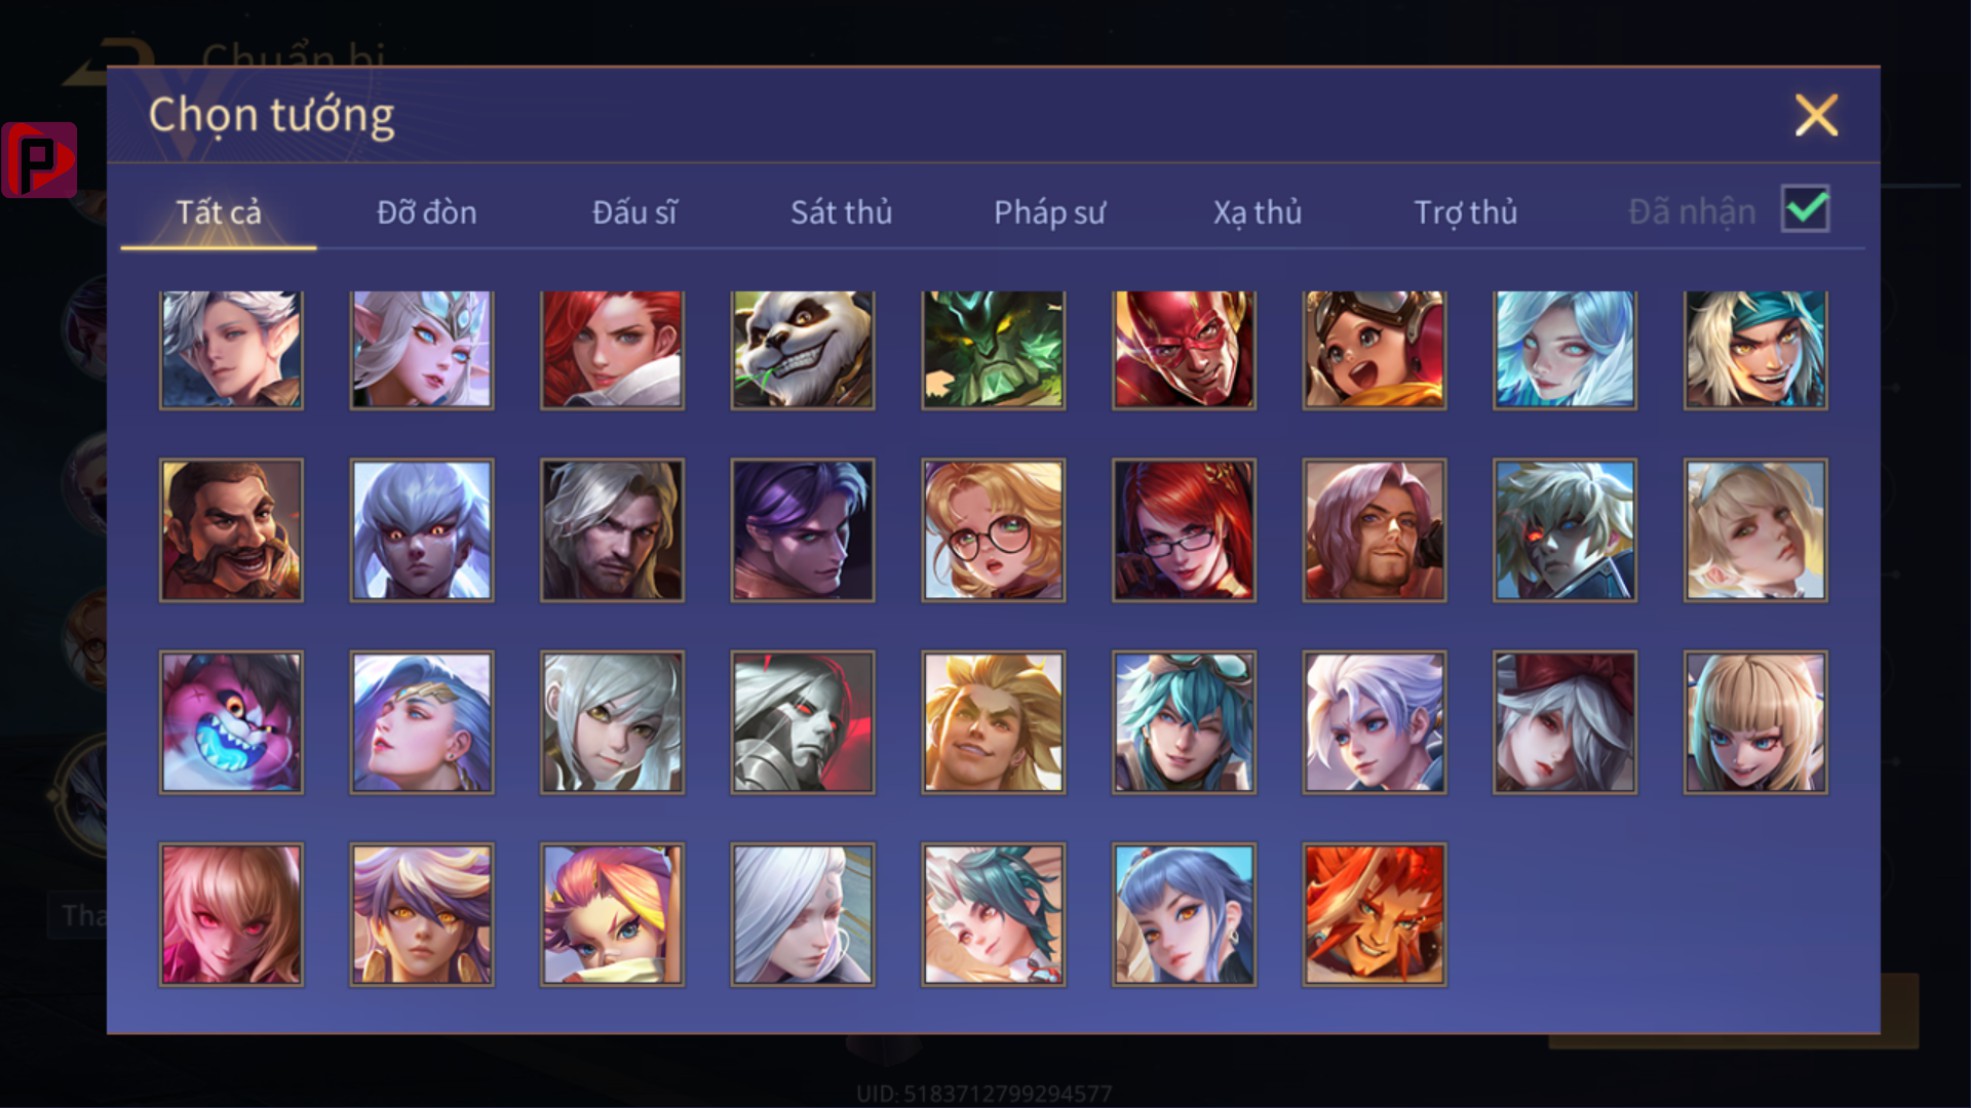Choose the orange fiery-haired beast hero
This screenshot has width=1971, height=1108.
pyautogui.click(x=1374, y=914)
